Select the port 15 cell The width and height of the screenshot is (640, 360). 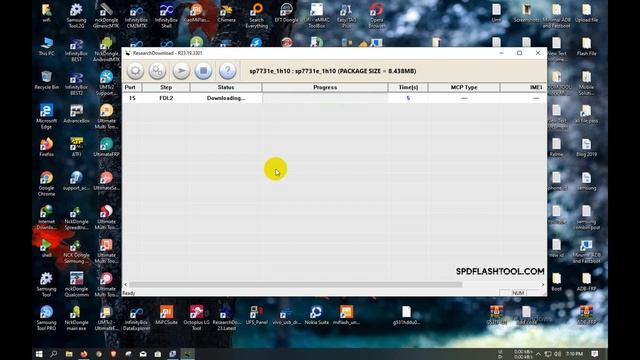click(132, 98)
